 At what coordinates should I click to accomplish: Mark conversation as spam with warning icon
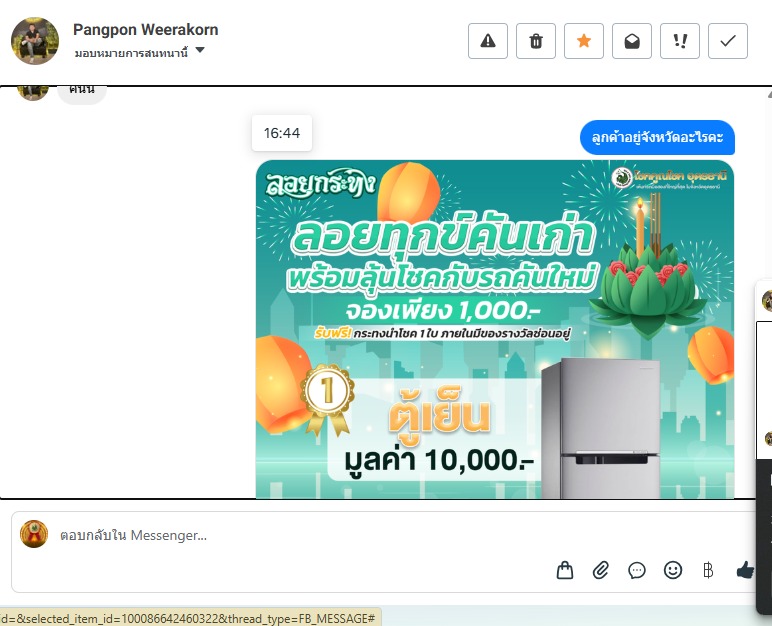pyautogui.click(x=487, y=41)
